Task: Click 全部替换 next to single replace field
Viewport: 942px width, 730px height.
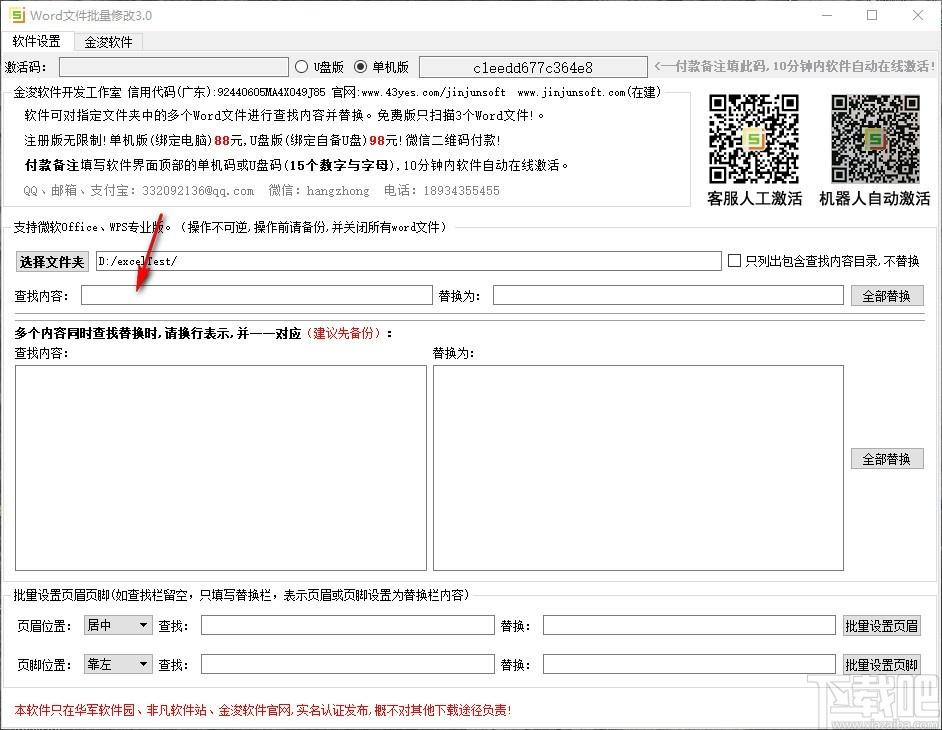Action: coord(887,296)
